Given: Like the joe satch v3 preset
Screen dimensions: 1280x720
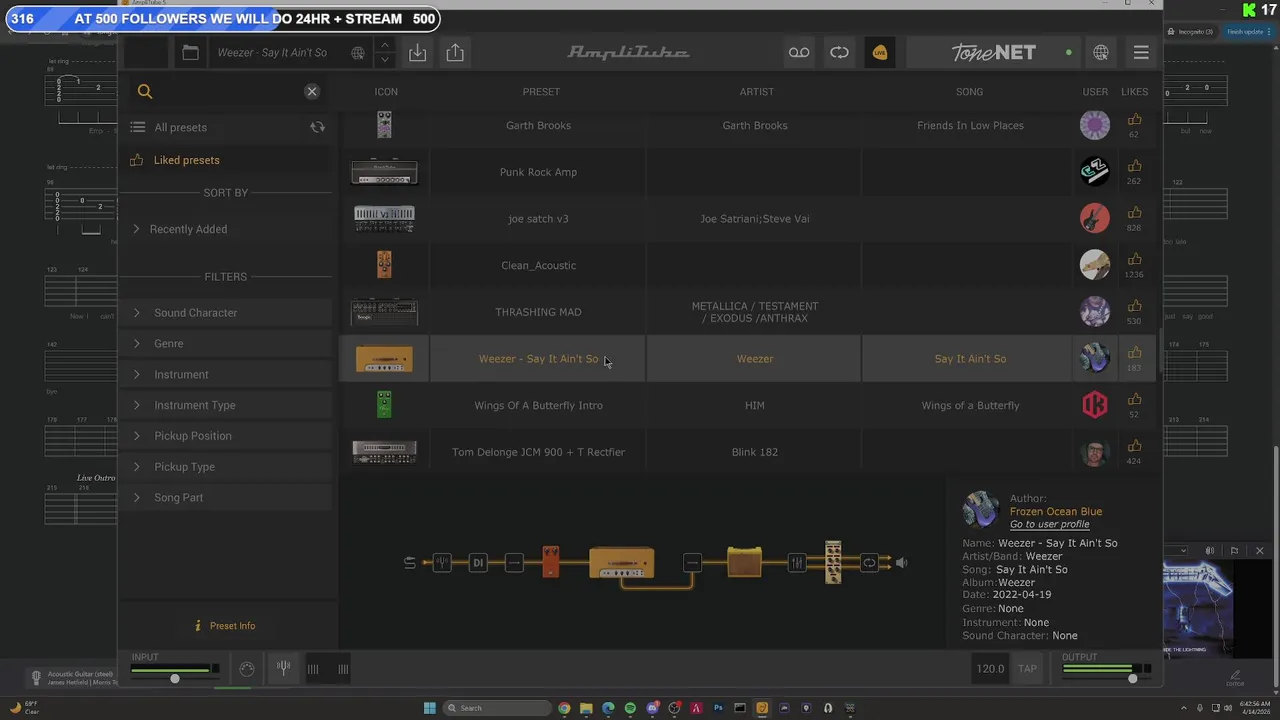Looking at the screenshot, I should [x=1134, y=213].
